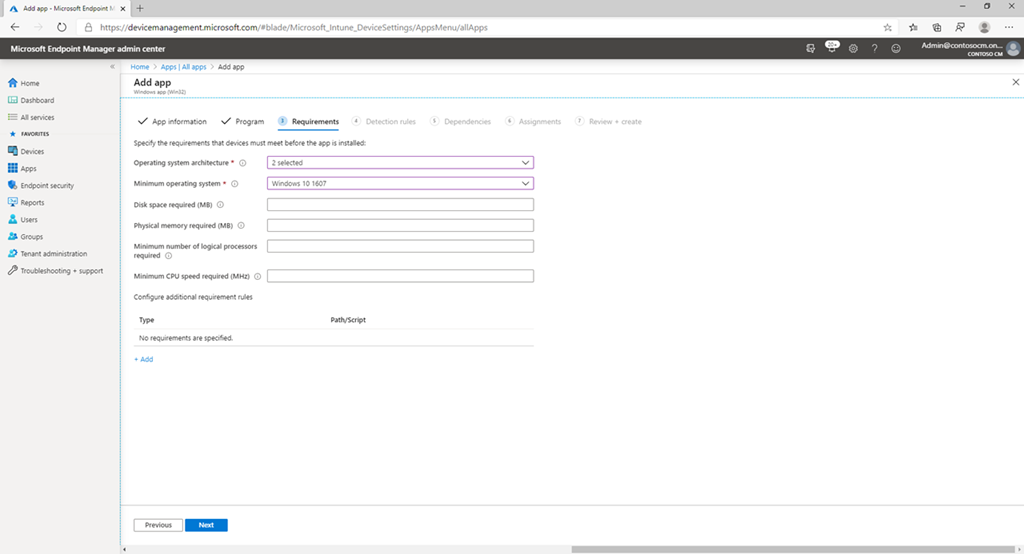The width and height of the screenshot is (1024, 554).
Task: Click the Previous button
Action: tap(158, 525)
